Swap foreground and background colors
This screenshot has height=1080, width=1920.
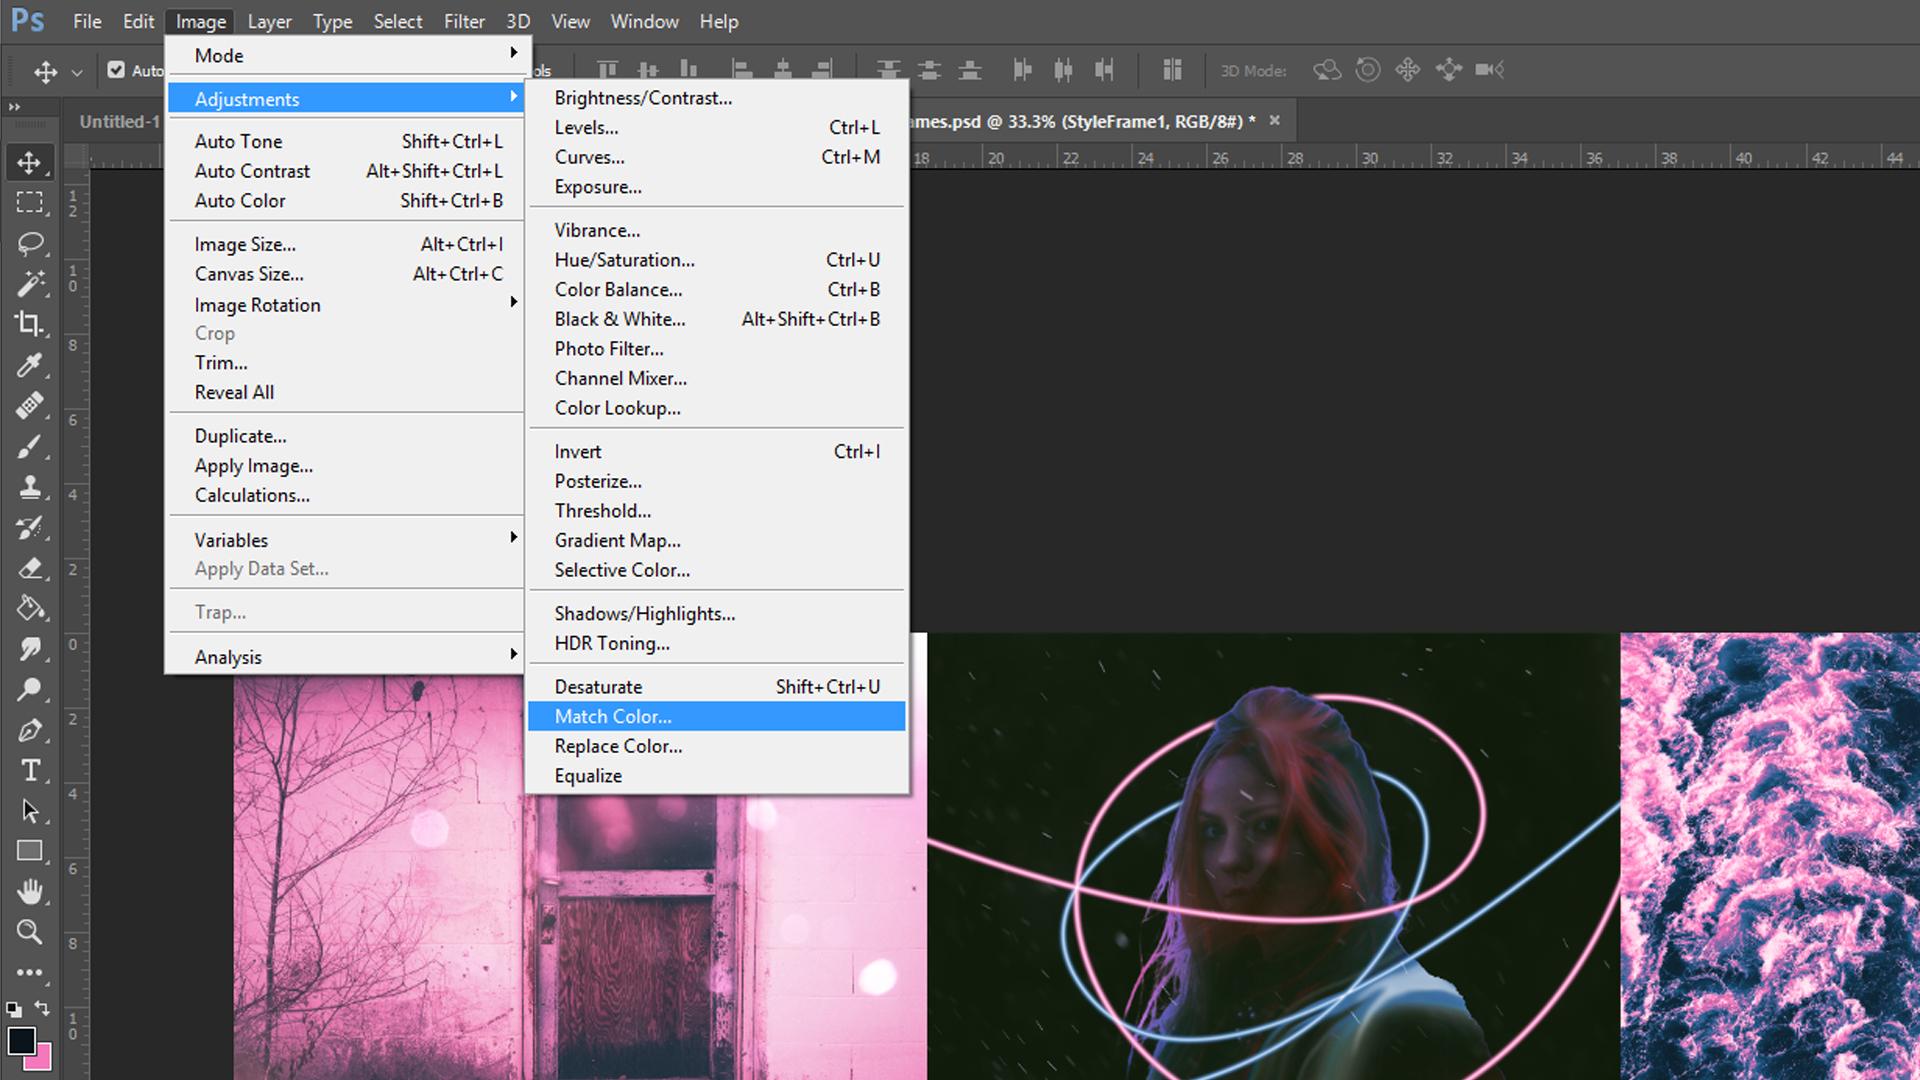pyautogui.click(x=42, y=1008)
